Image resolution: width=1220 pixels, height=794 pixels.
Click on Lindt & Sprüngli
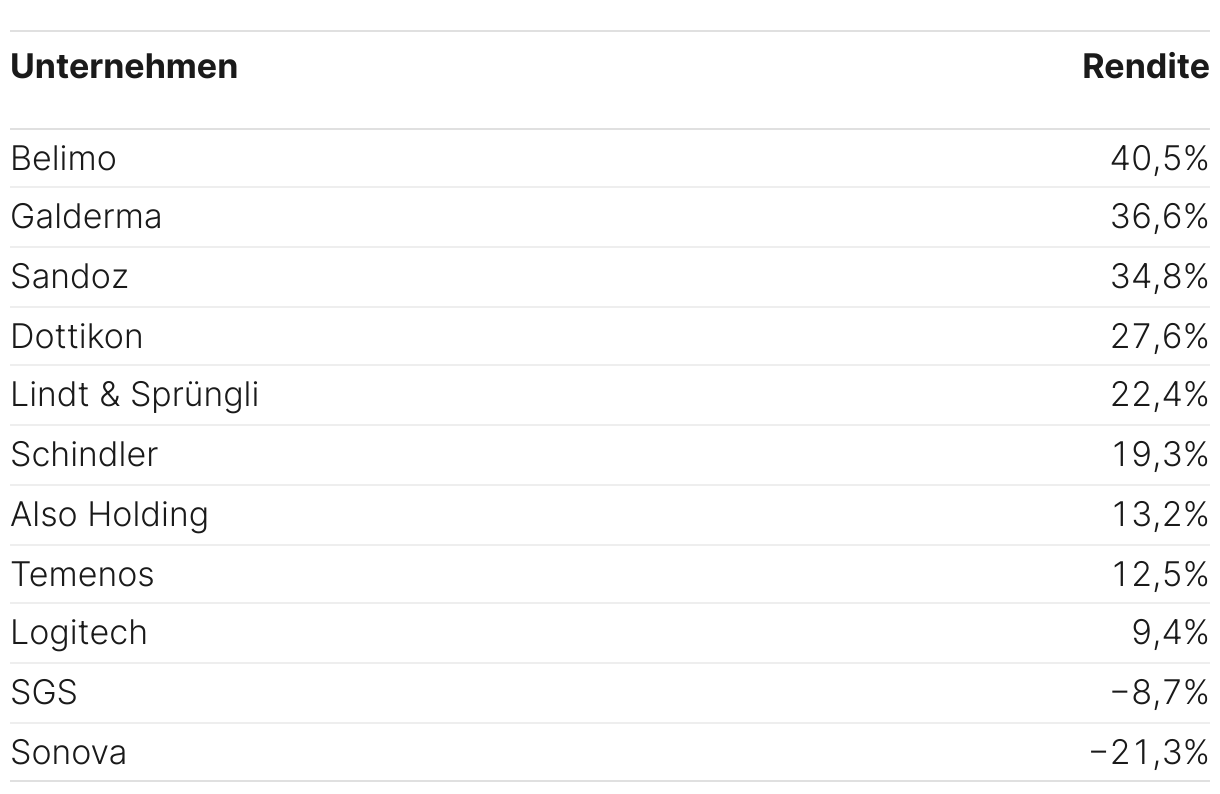click(135, 395)
